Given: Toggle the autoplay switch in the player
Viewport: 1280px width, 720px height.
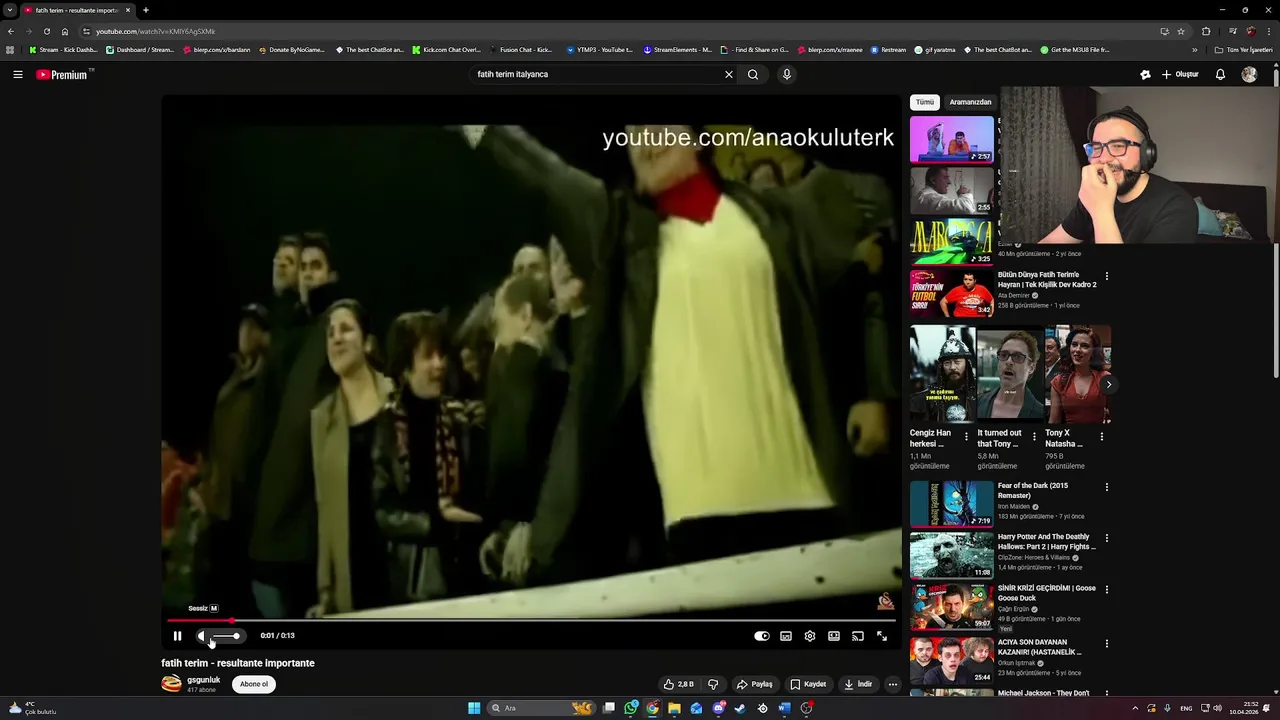Looking at the screenshot, I should [x=762, y=636].
